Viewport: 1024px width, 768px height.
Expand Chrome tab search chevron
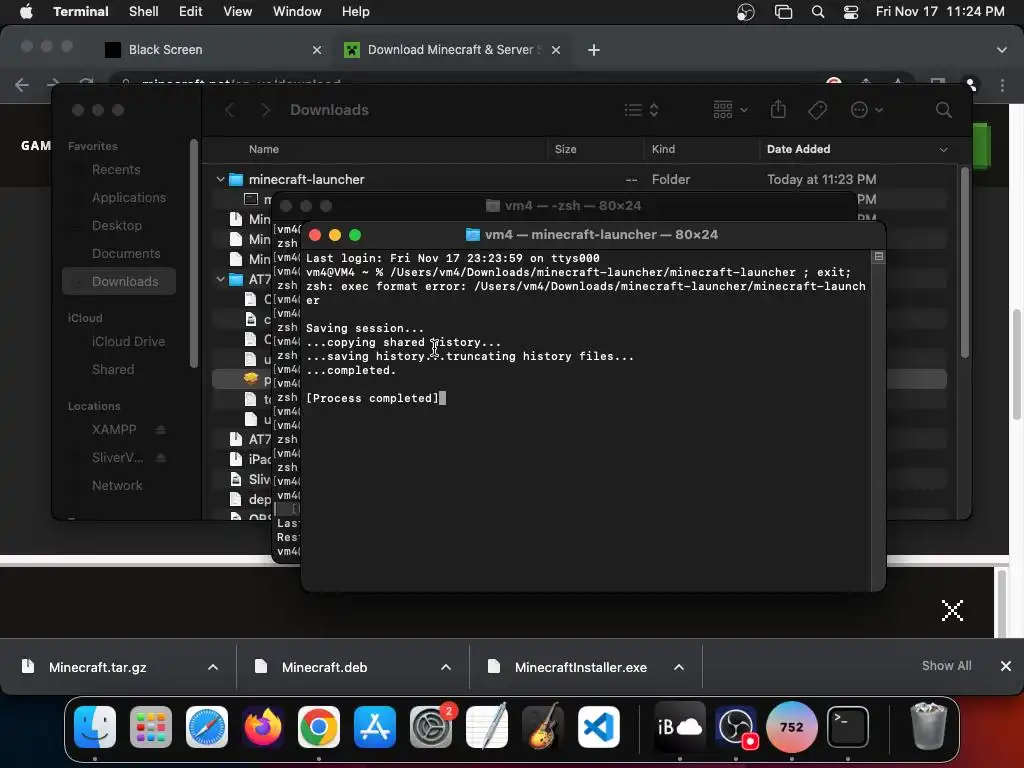[1002, 50]
